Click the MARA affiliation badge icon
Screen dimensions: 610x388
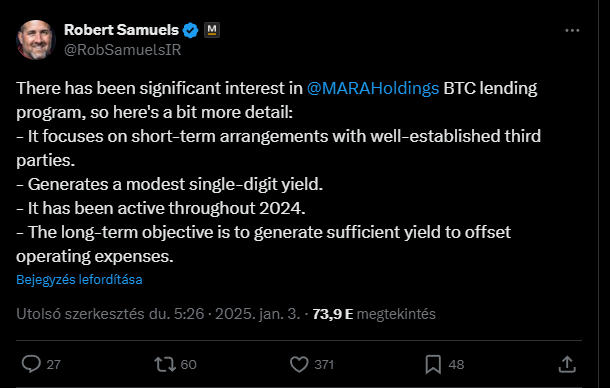[212, 30]
